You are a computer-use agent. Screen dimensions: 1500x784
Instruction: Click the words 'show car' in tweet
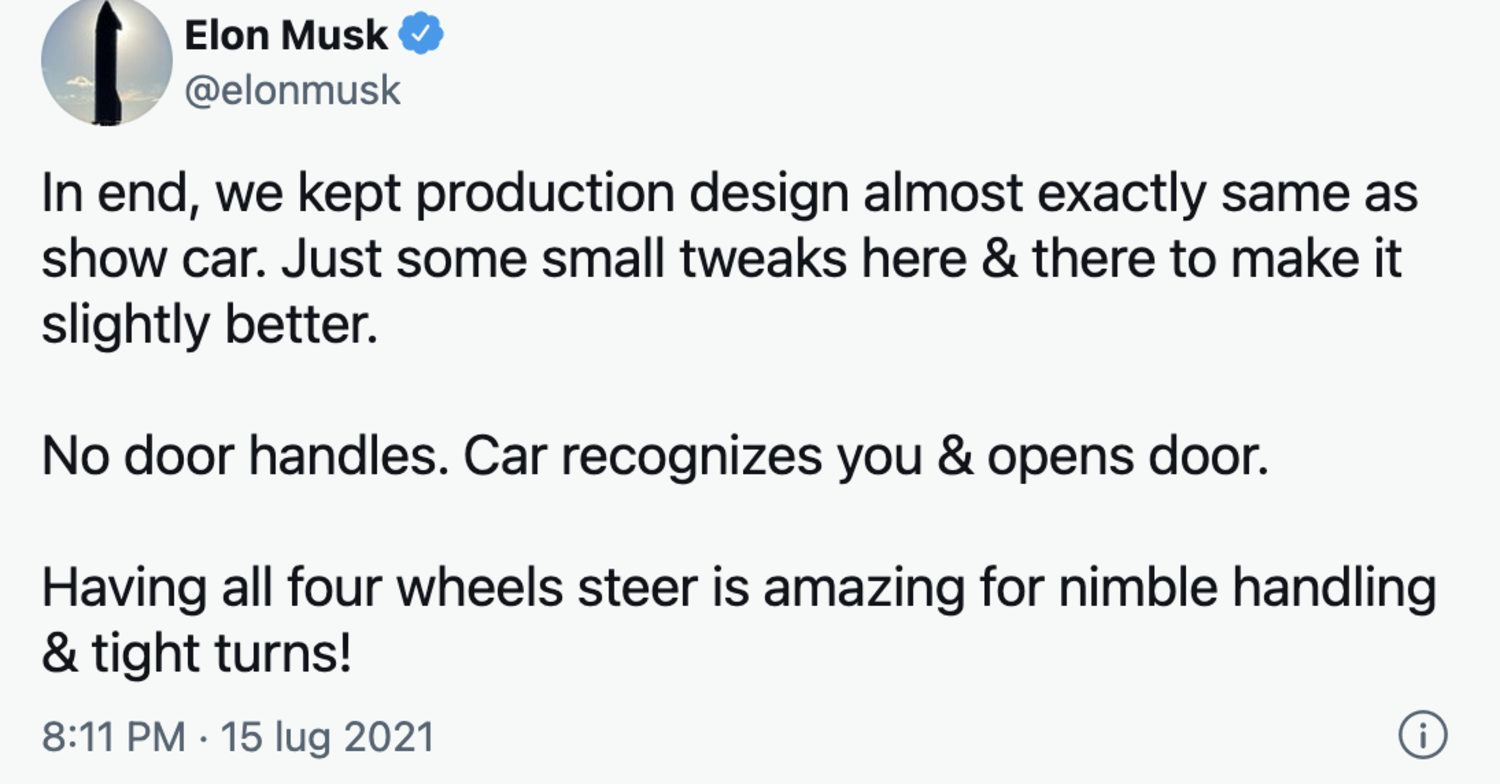pyautogui.click(x=155, y=259)
